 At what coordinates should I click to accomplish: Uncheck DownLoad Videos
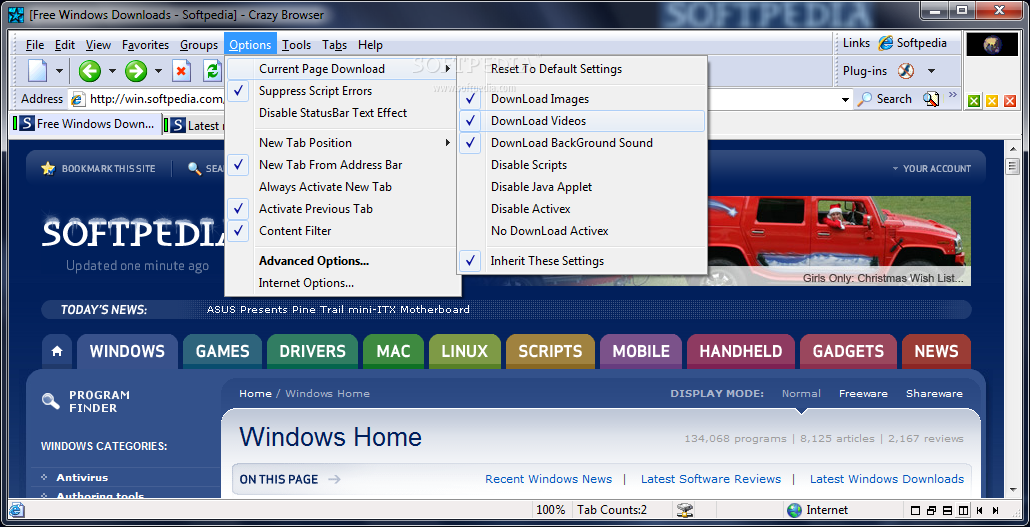[x=581, y=121]
